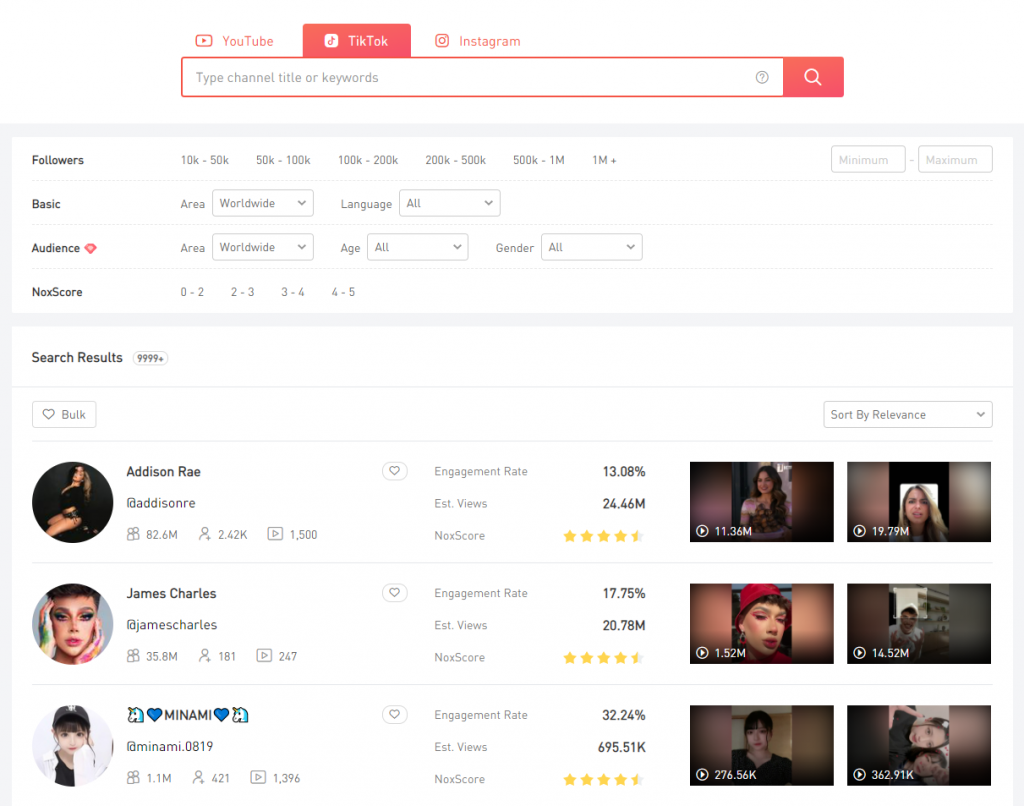The width and height of the screenshot is (1024, 806).
Task: Select the 100k - 200k followers filter
Action: (x=368, y=160)
